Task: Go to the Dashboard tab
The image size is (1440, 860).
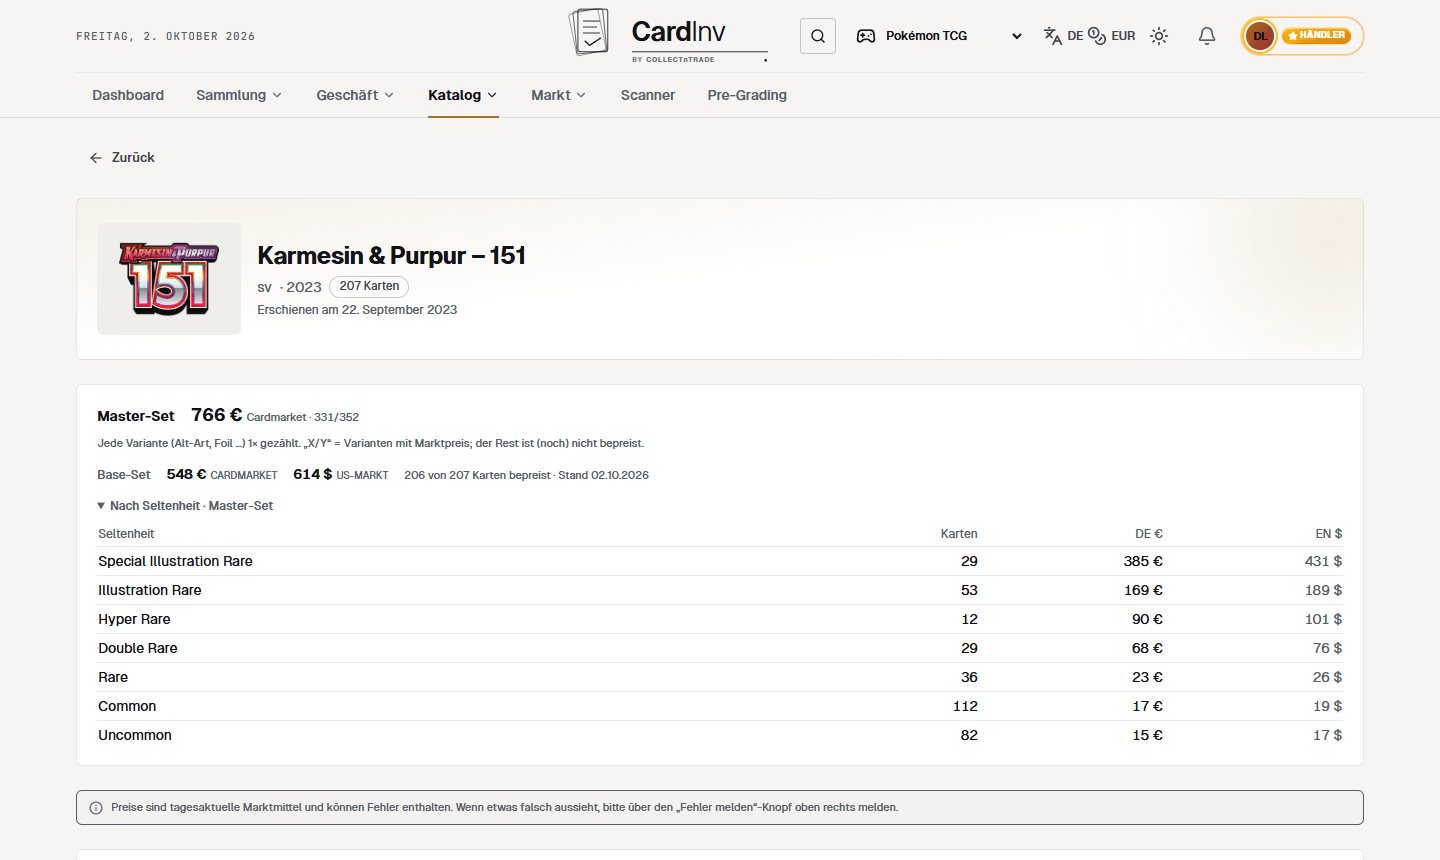Action: point(128,95)
